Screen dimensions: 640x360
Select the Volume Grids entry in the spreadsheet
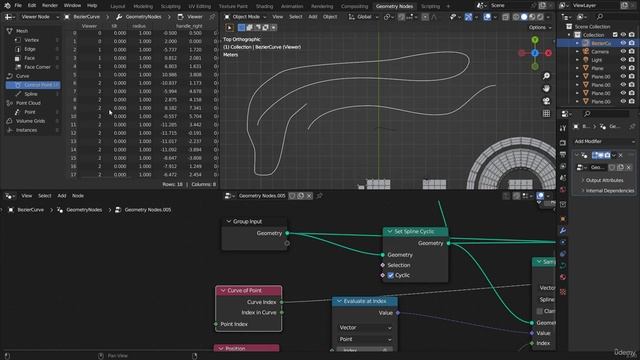(30, 121)
